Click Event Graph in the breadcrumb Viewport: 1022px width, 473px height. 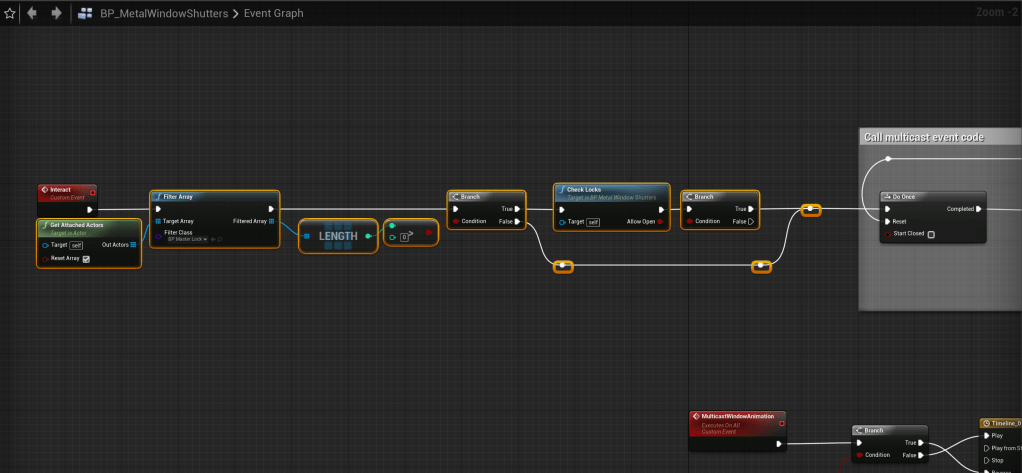(x=273, y=14)
